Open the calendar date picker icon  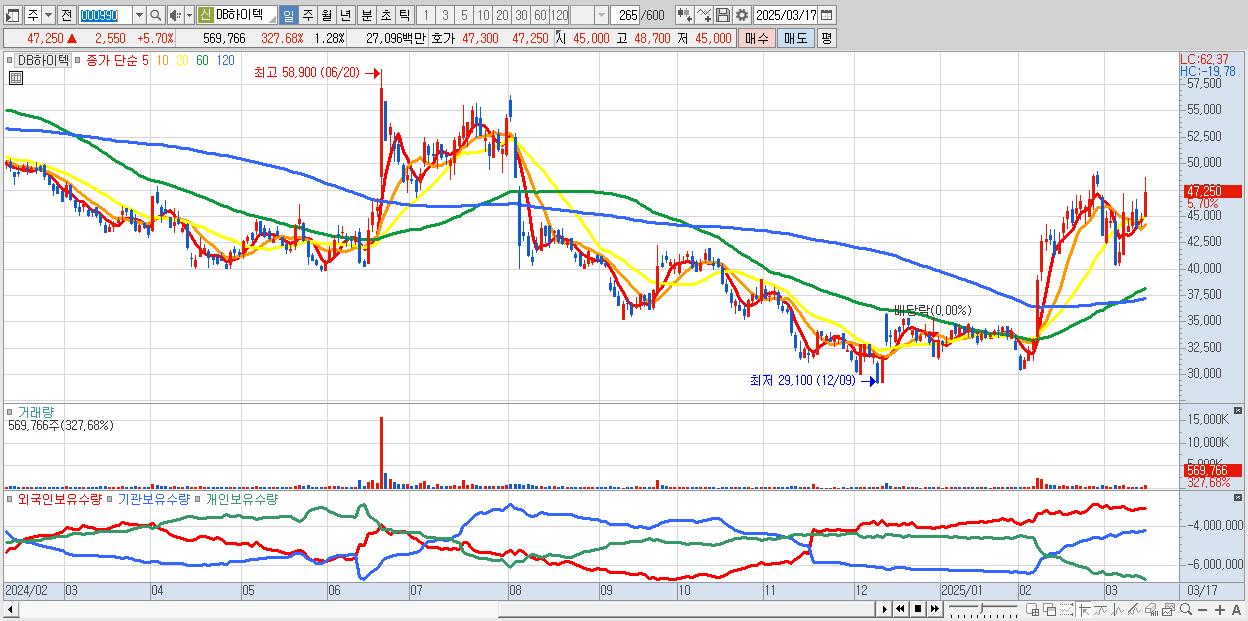click(826, 15)
